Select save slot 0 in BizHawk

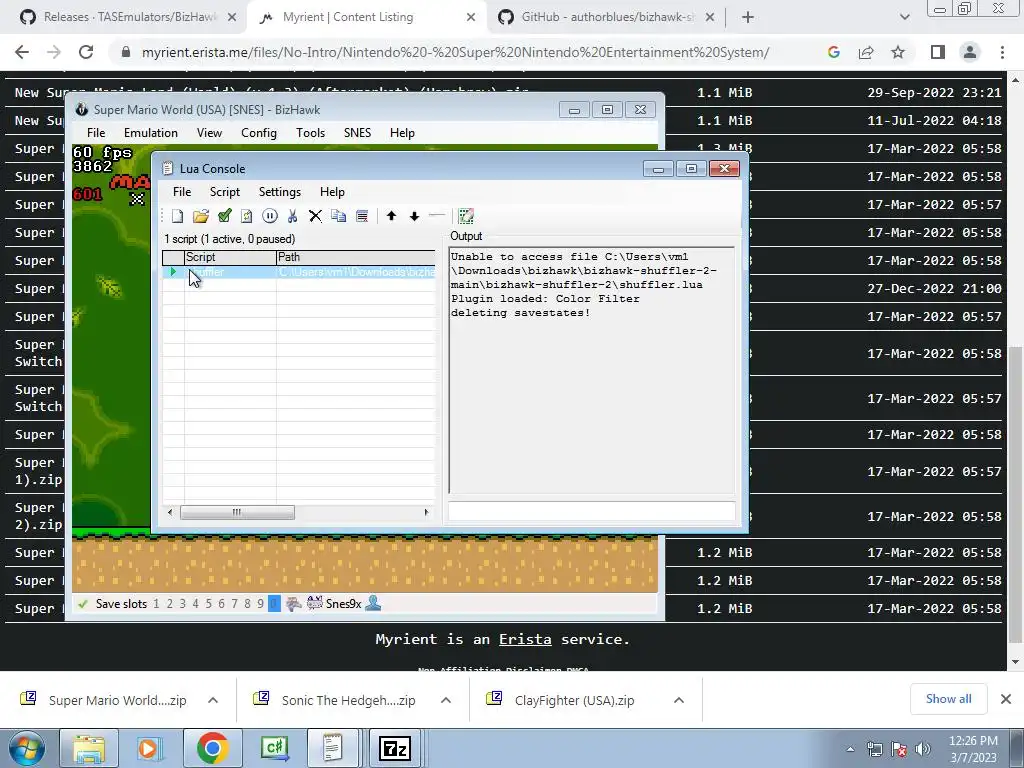274,604
